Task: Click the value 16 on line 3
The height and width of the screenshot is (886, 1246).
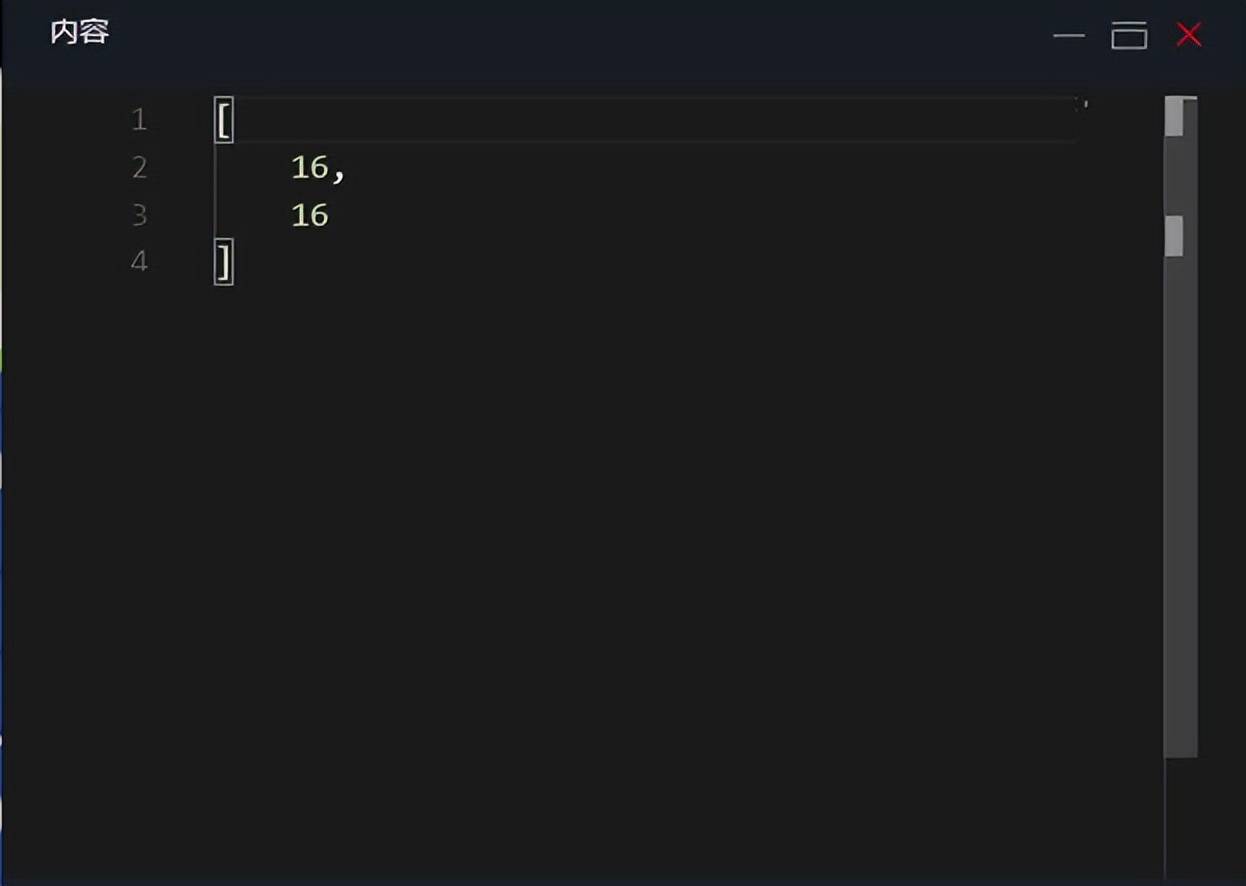Action: [310, 215]
